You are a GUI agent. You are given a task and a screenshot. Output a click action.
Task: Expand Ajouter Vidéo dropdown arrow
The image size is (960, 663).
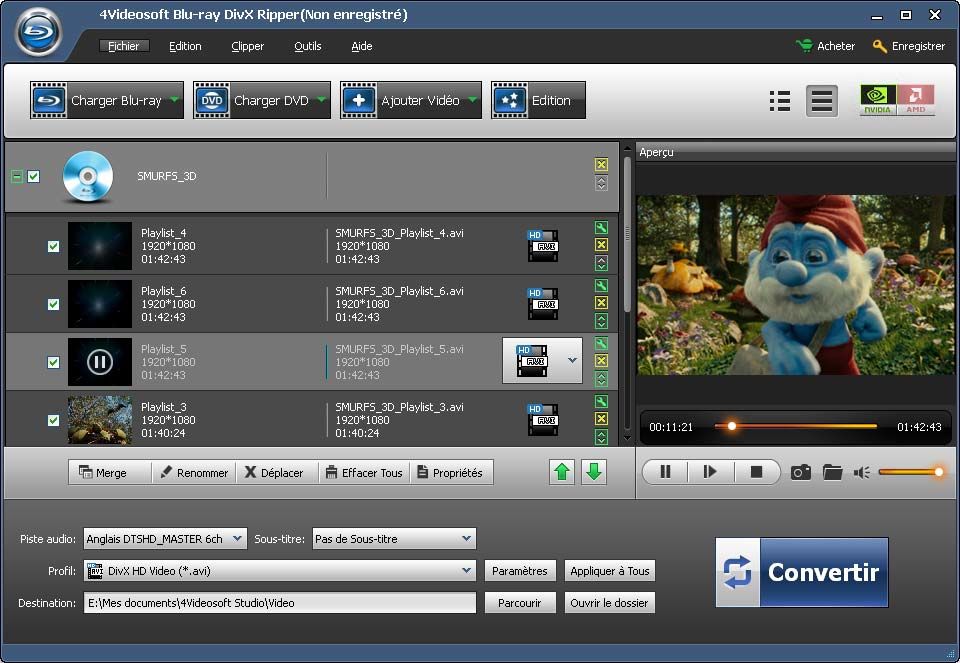(x=473, y=100)
